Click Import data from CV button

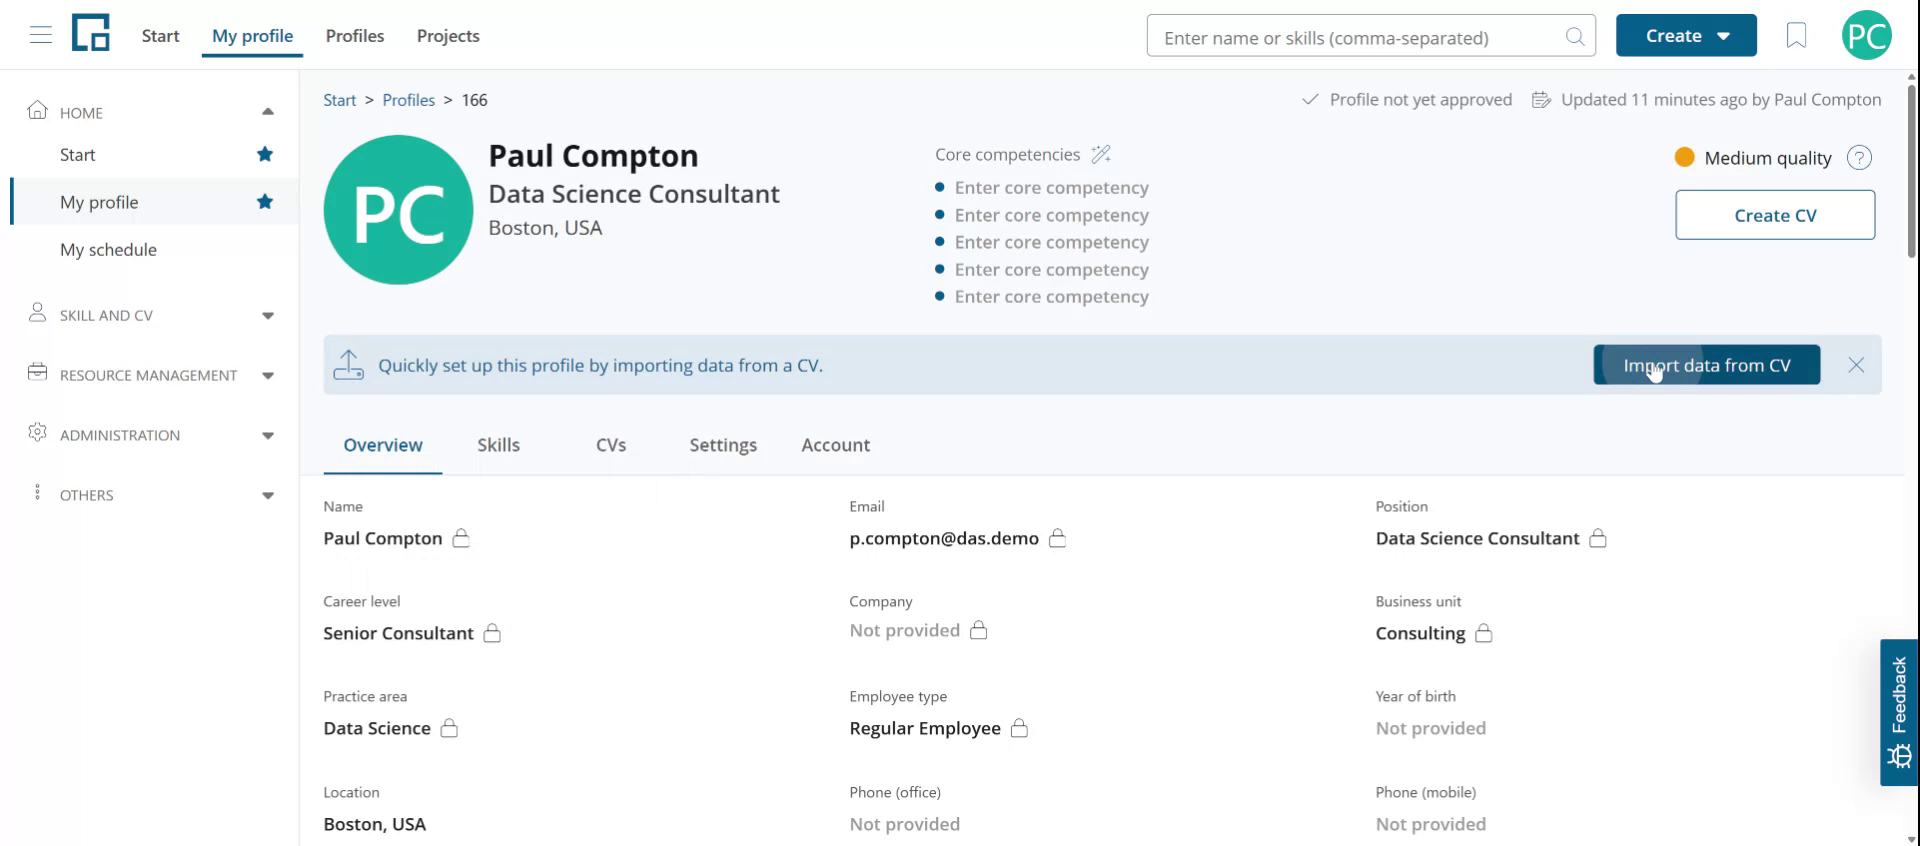(1706, 365)
